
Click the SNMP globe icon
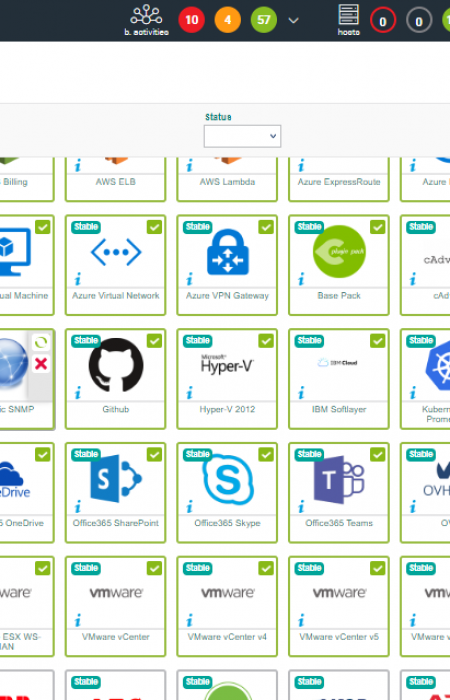coord(13,362)
